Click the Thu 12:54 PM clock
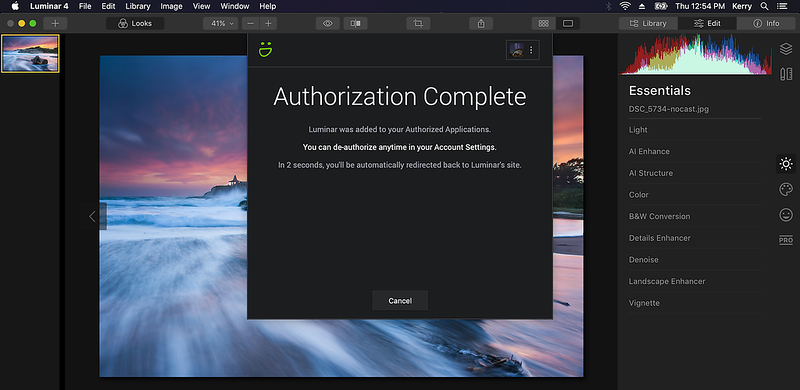The width and height of the screenshot is (800, 390). pos(700,6)
